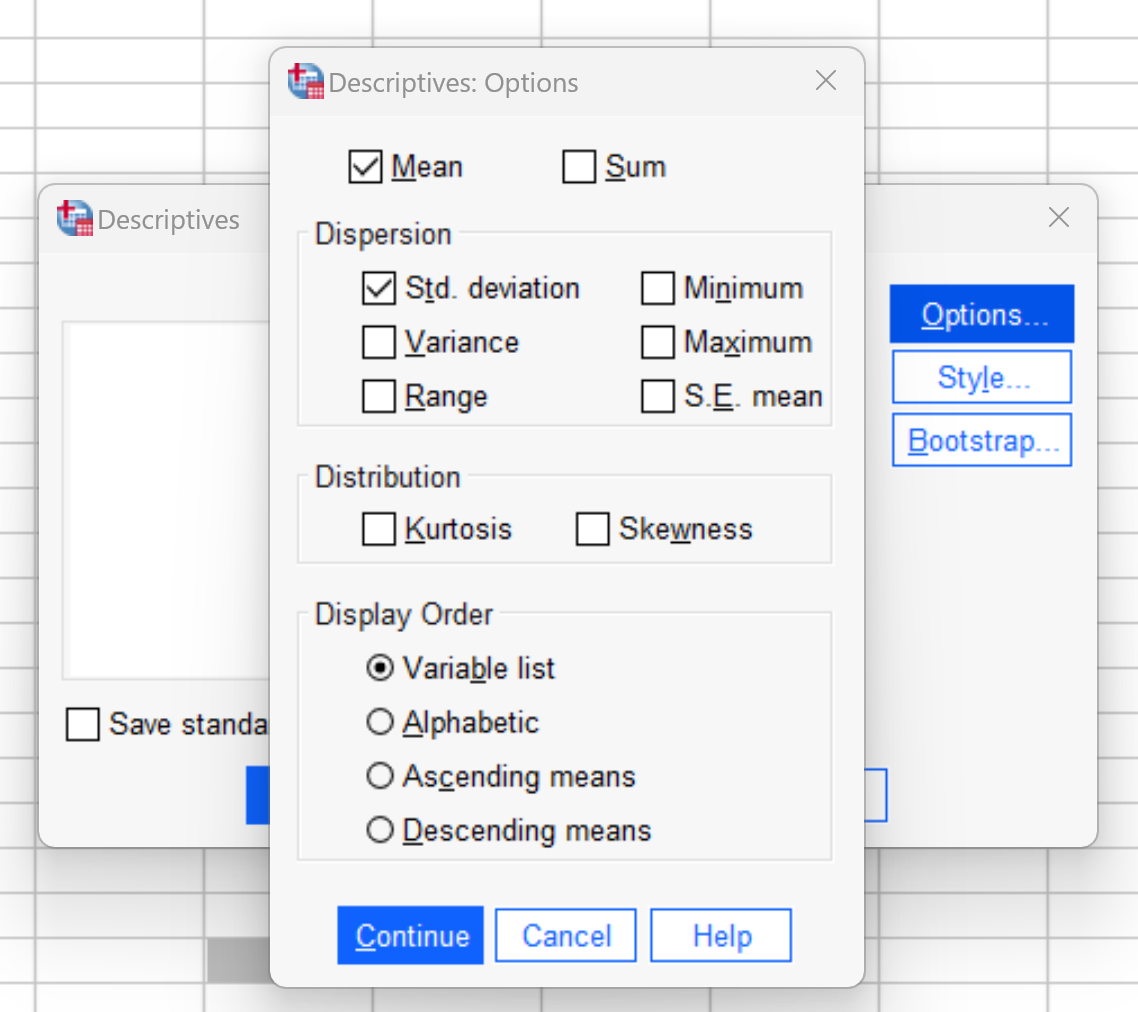The height and width of the screenshot is (1012, 1138).
Task: Select Ascending means ordering
Action: point(380,776)
